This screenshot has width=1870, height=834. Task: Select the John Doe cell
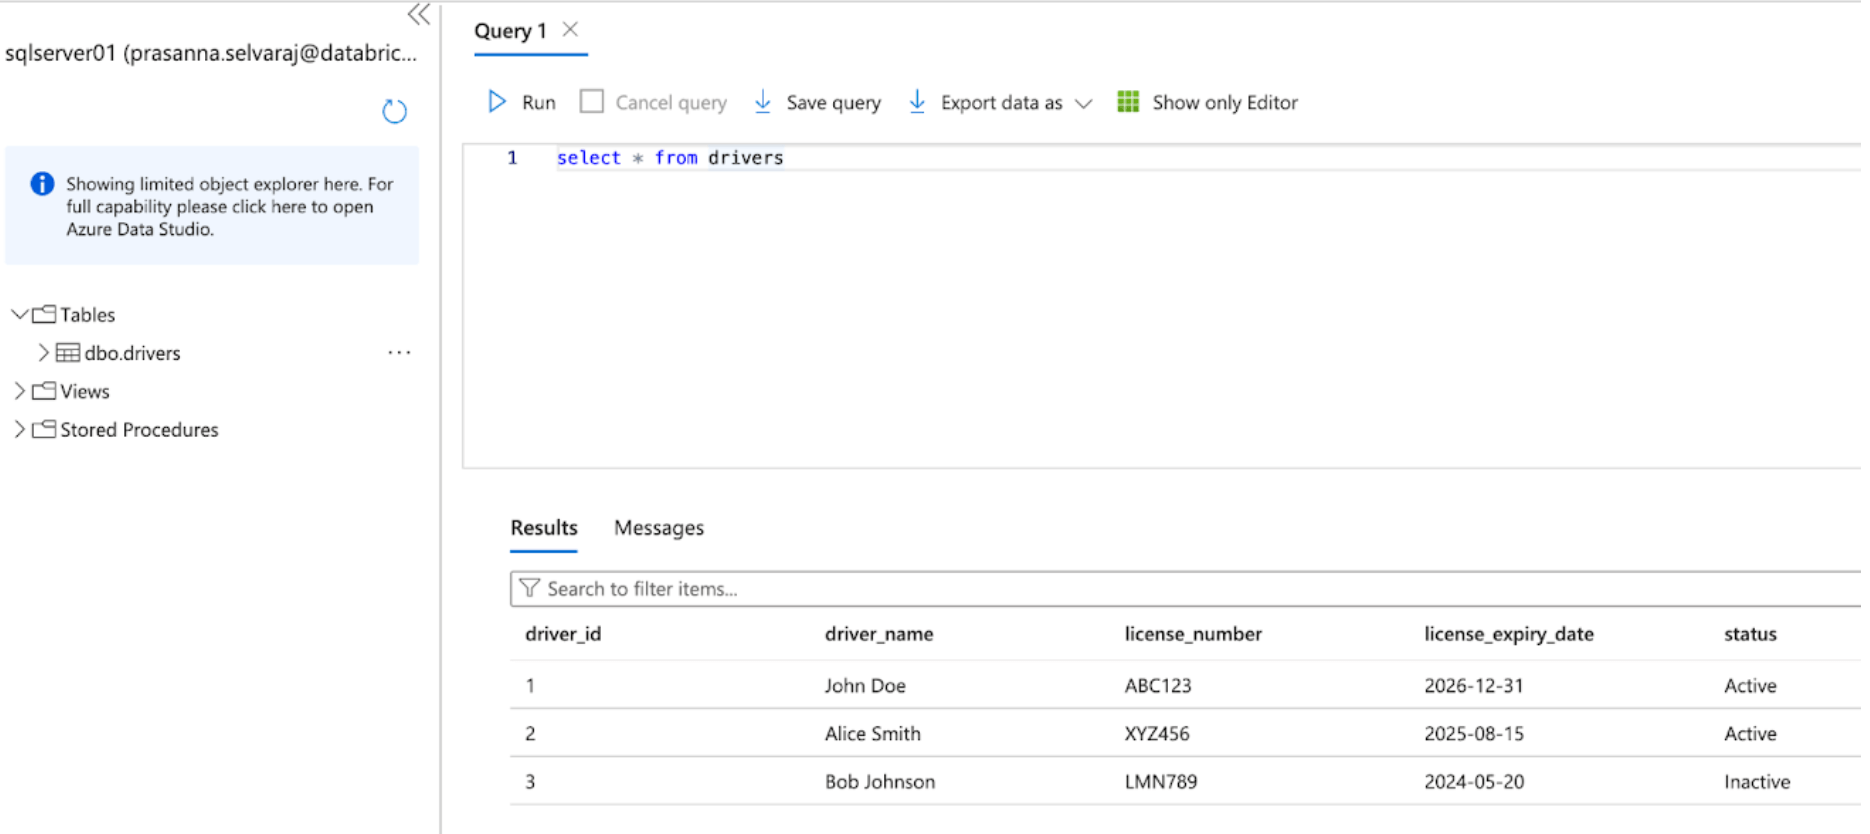pos(865,686)
